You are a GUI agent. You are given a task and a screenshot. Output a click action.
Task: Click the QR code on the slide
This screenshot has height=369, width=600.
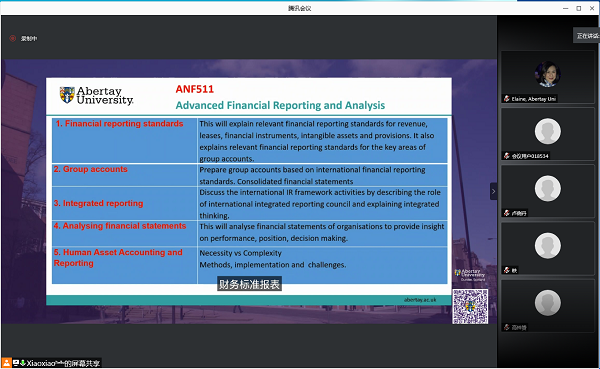[x=470, y=307]
